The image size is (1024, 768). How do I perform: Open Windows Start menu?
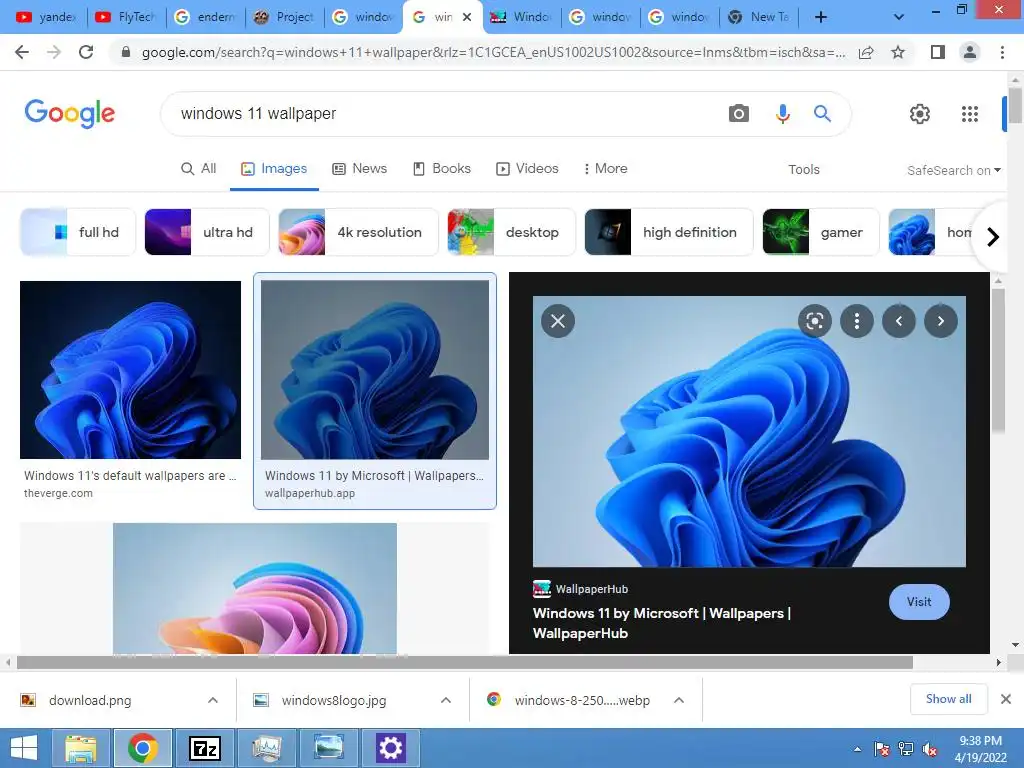click(x=24, y=748)
